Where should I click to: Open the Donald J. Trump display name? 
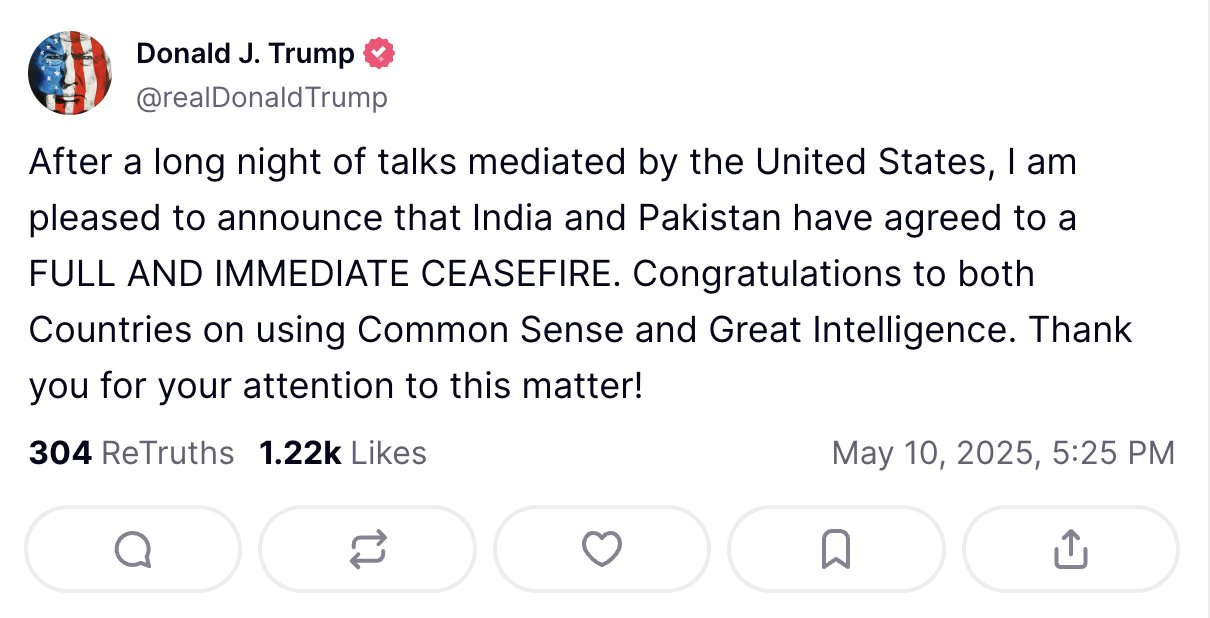point(245,54)
